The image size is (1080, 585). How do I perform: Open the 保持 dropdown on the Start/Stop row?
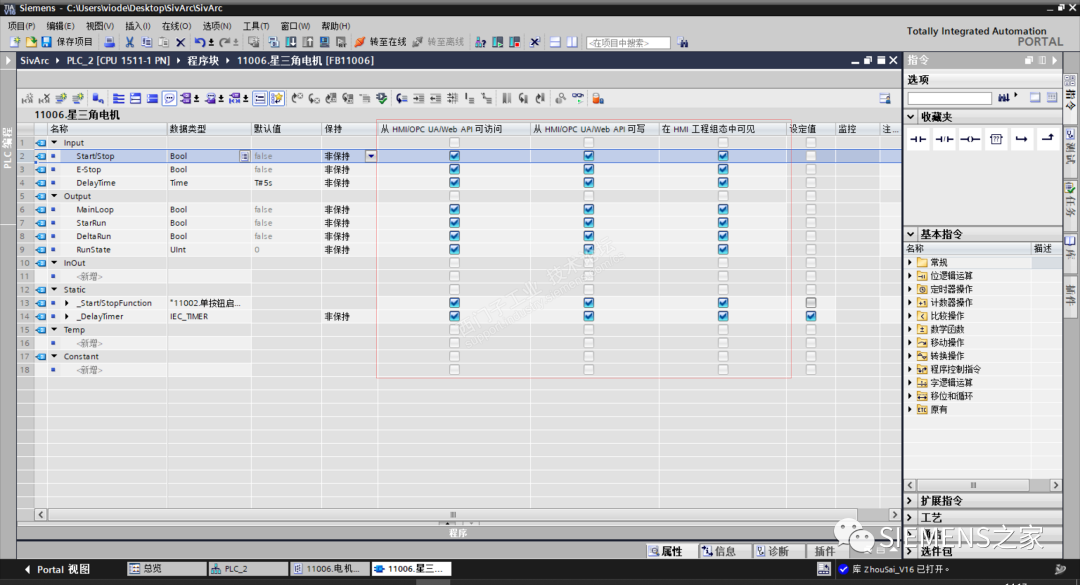point(370,156)
